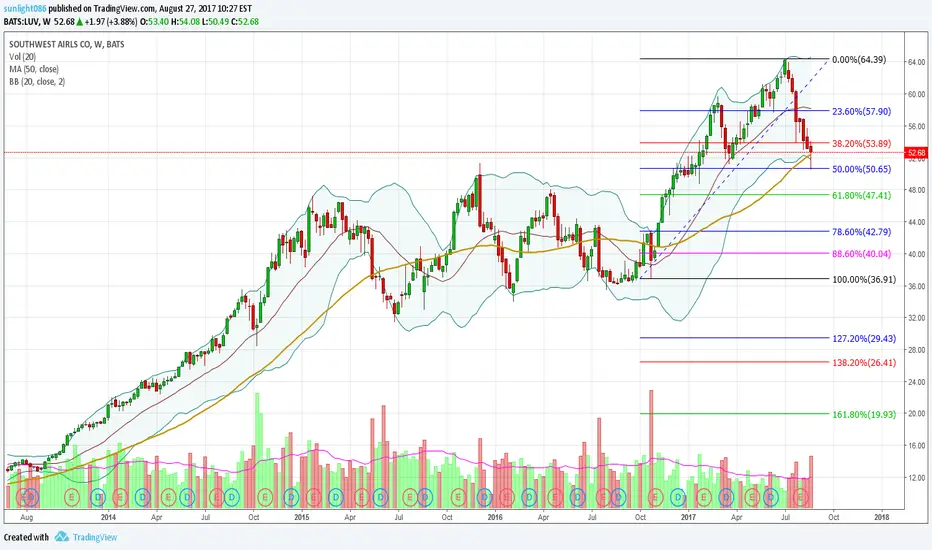Click the 78.60%(42.79) Fibonacci label

pyautogui.click(x=861, y=232)
